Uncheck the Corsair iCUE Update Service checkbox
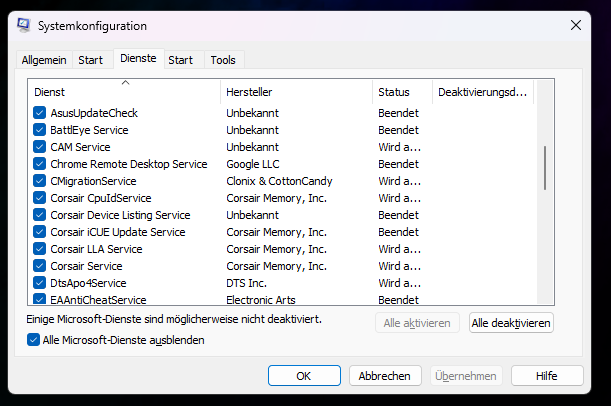 (x=40, y=232)
